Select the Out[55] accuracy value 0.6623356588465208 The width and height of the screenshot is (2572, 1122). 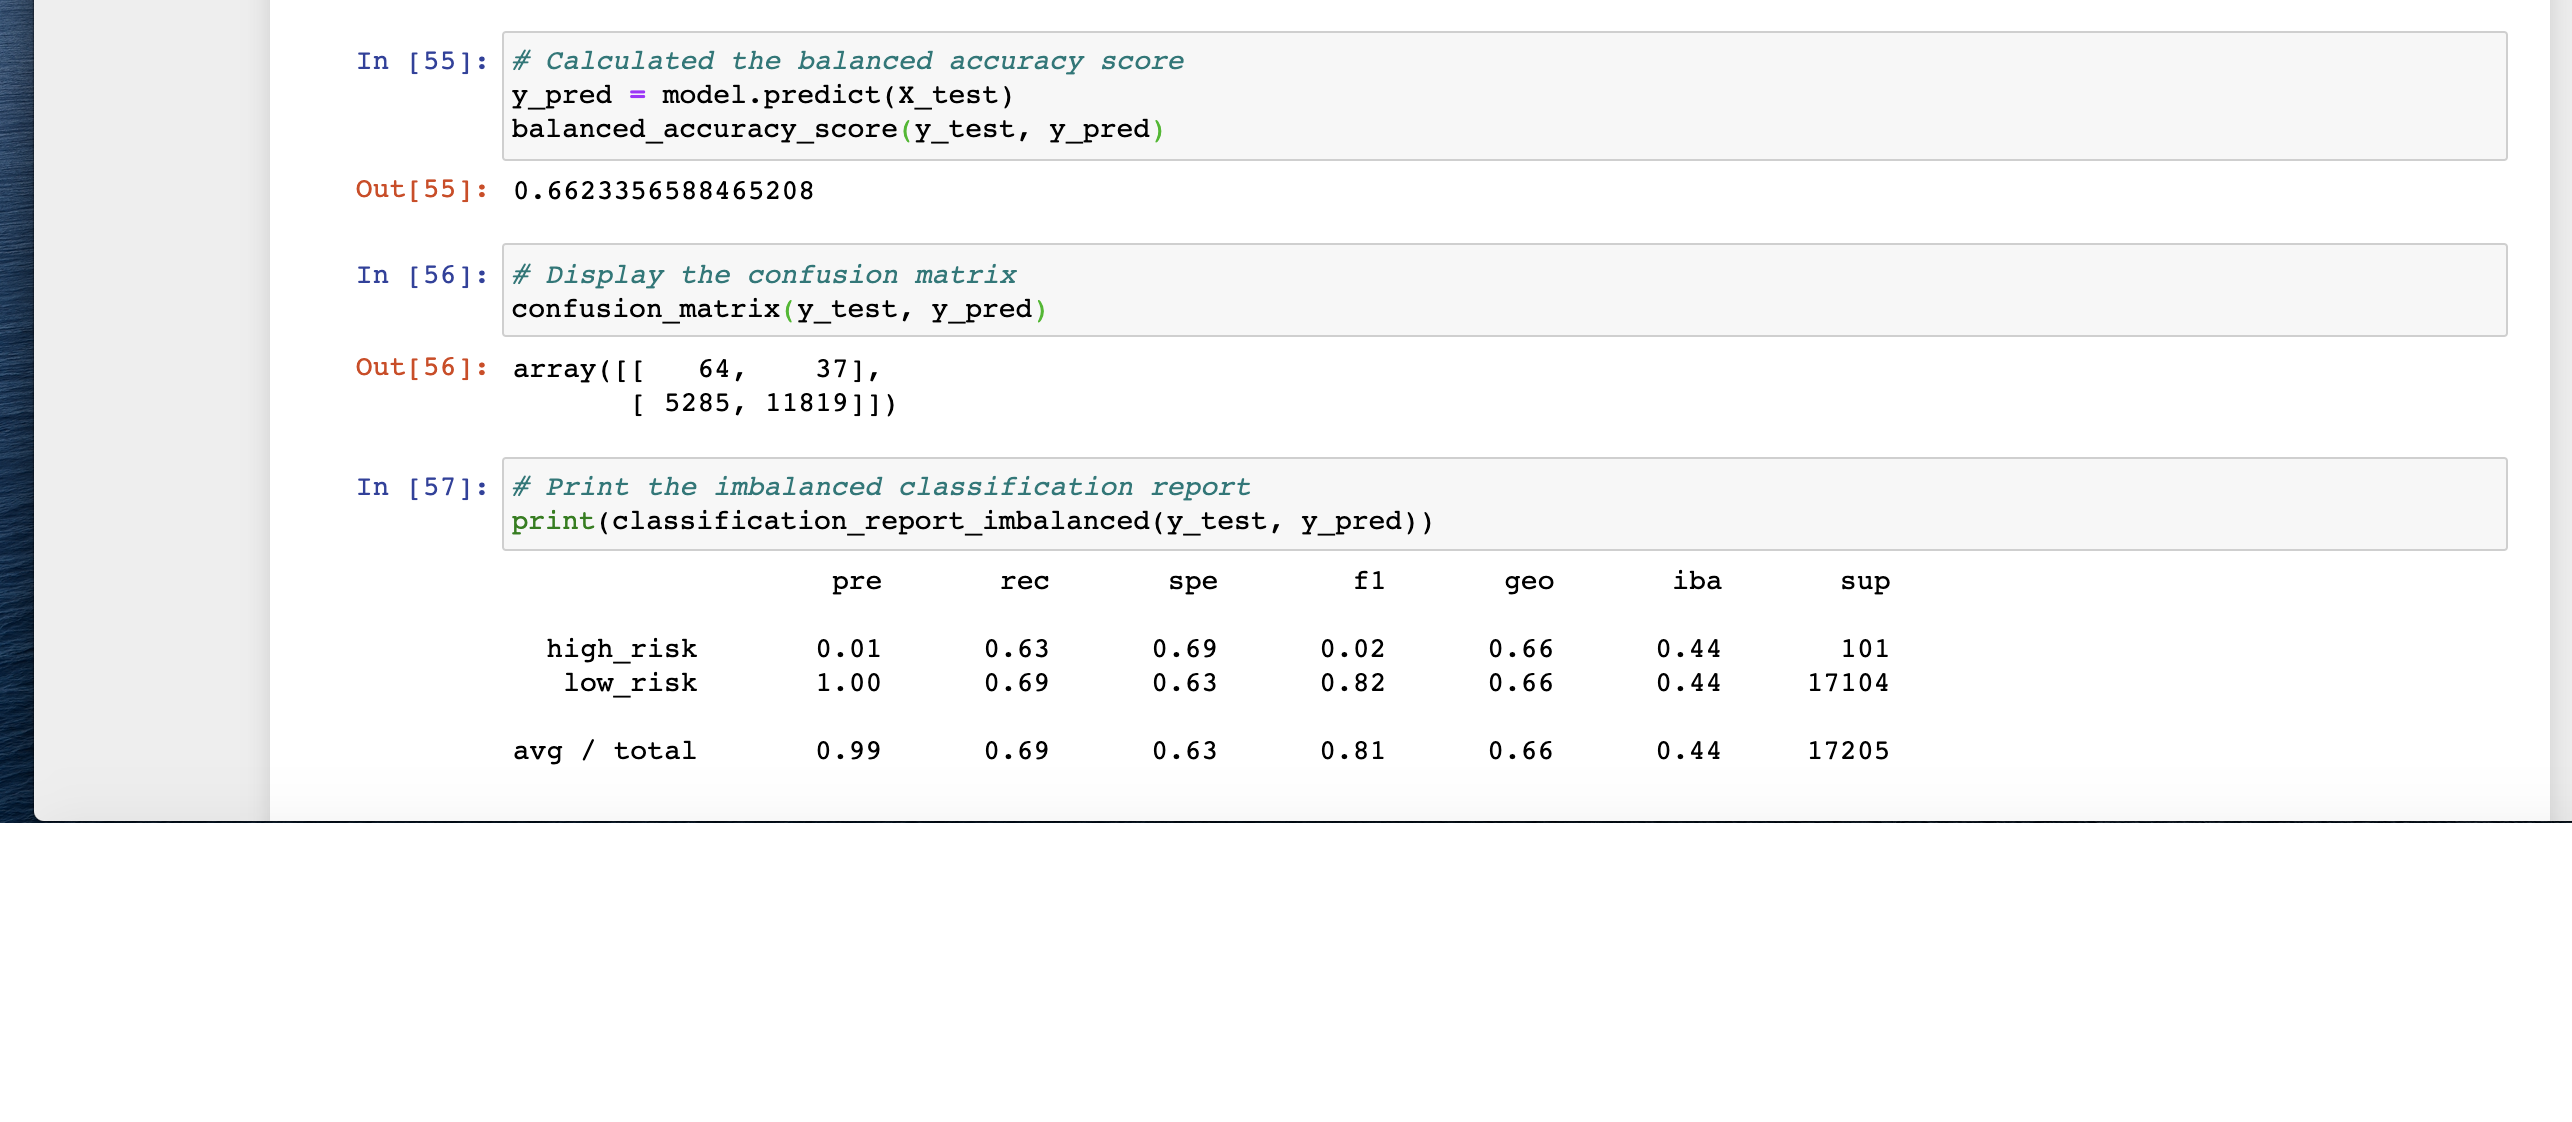(663, 190)
